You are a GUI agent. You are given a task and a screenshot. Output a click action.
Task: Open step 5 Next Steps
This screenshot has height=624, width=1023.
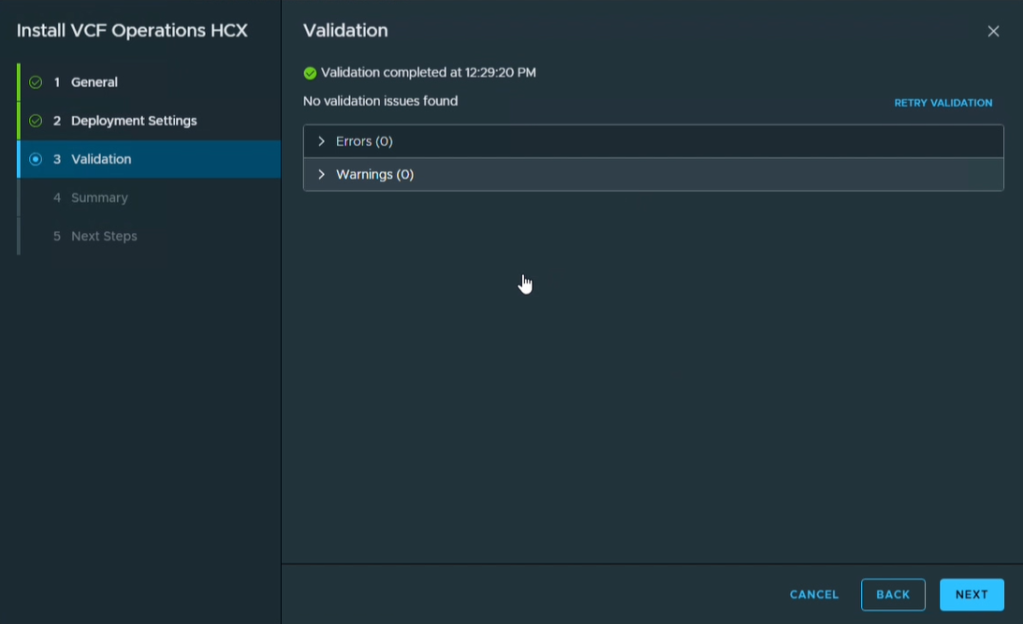point(149,236)
